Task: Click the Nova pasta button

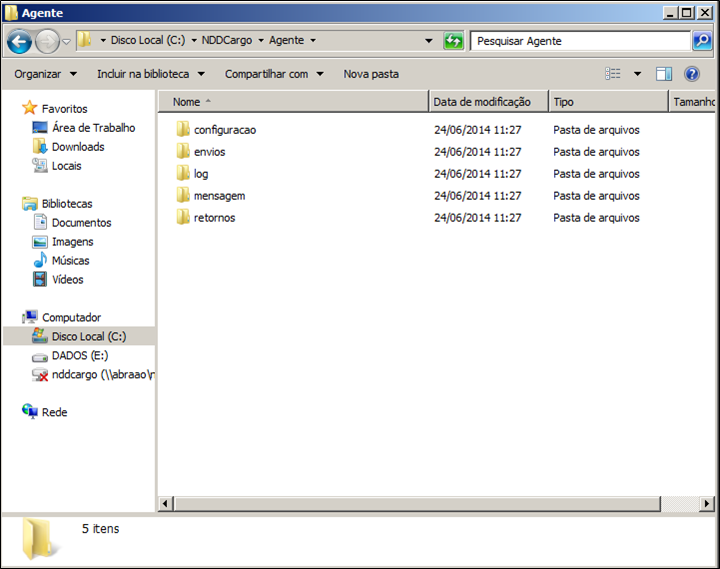Action: [x=371, y=74]
